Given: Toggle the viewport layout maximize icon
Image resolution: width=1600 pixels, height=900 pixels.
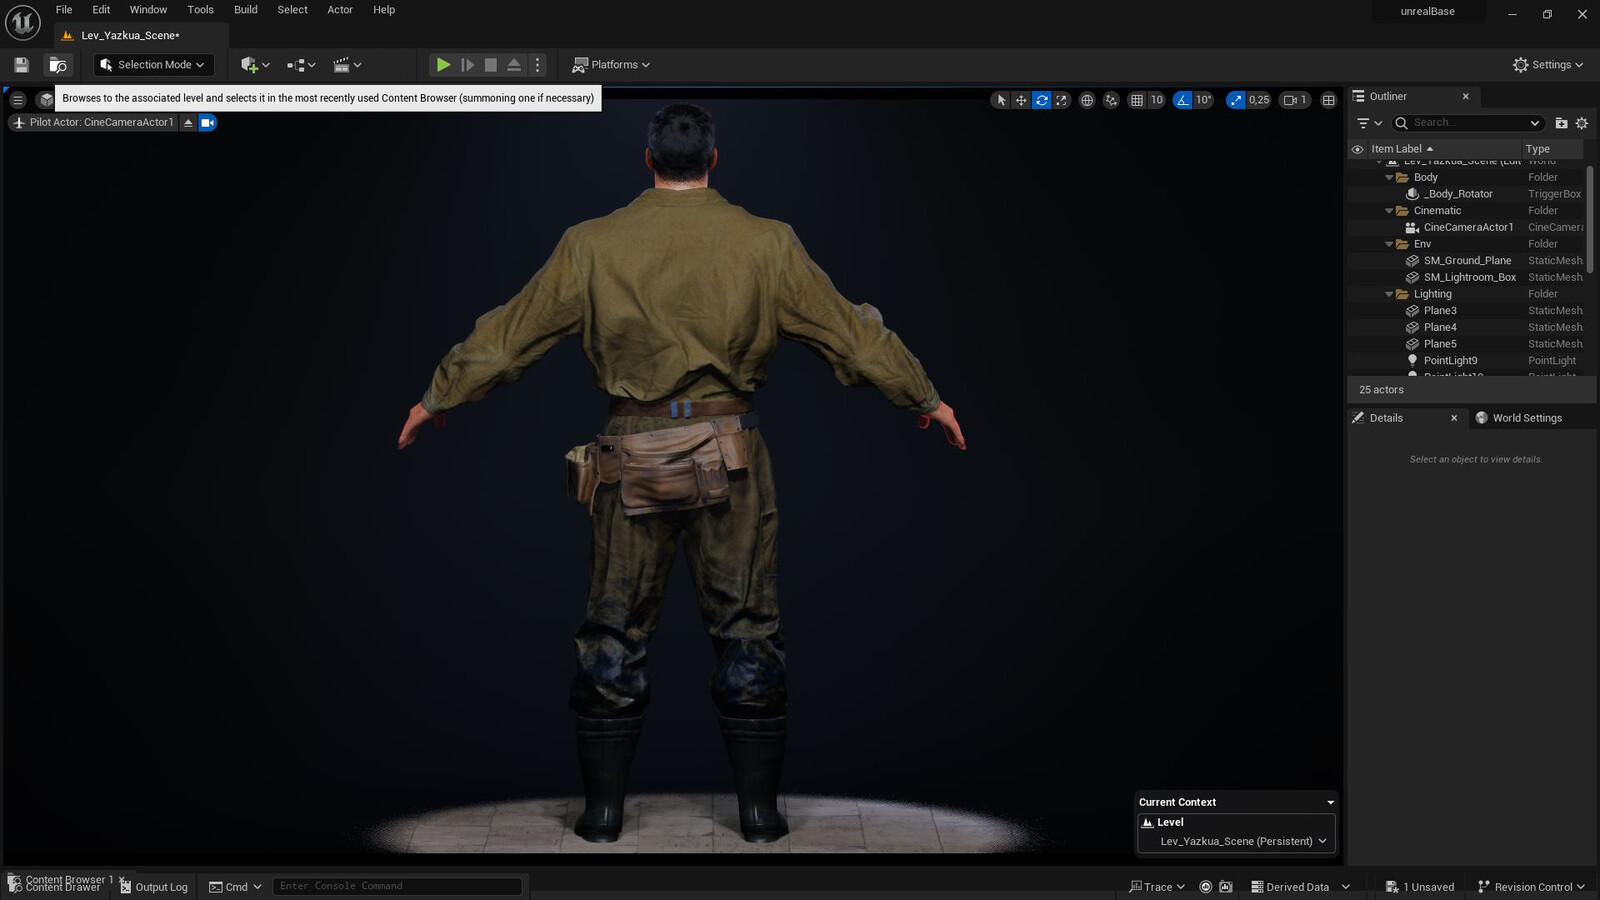Looking at the screenshot, I should point(1329,100).
